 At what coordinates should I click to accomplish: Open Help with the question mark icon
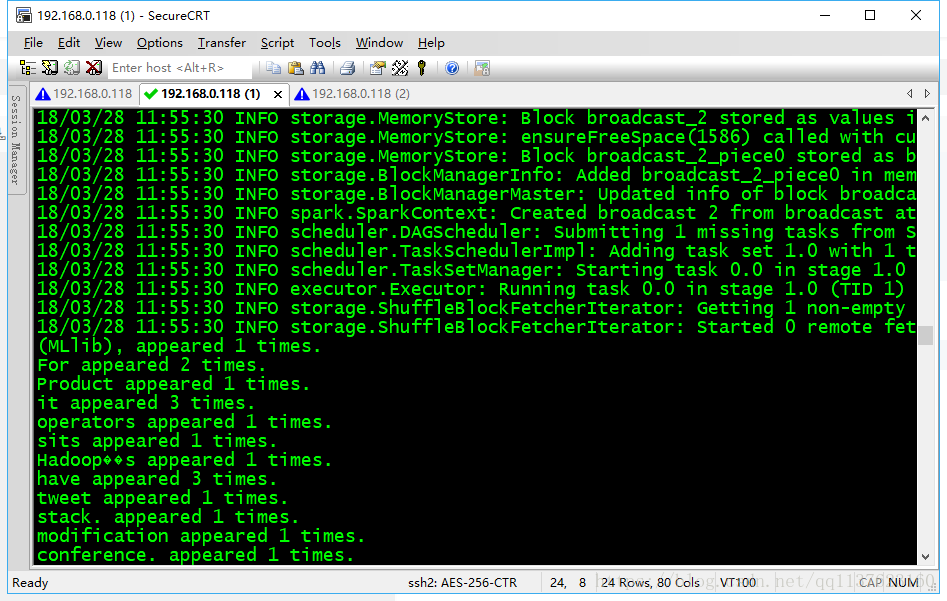pos(452,68)
